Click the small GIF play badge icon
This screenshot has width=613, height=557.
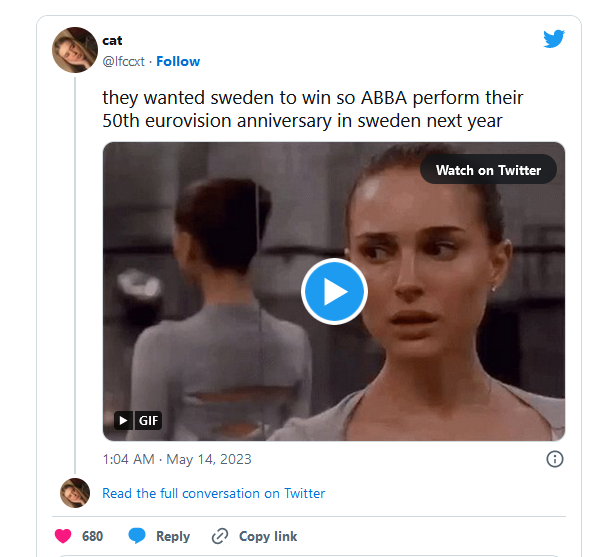tap(123, 421)
